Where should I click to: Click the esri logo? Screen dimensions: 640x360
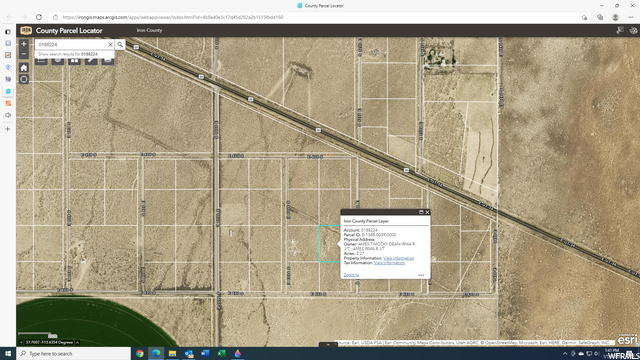point(627,339)
